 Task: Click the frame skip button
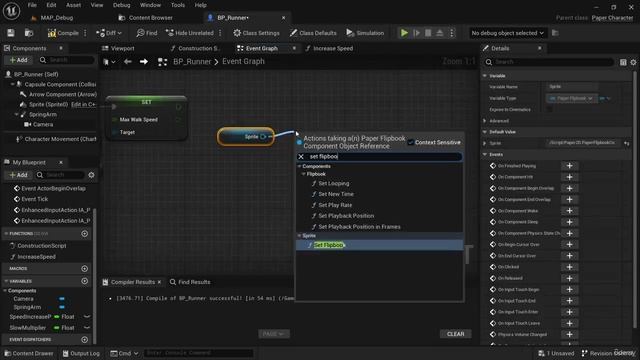point(416,33)
